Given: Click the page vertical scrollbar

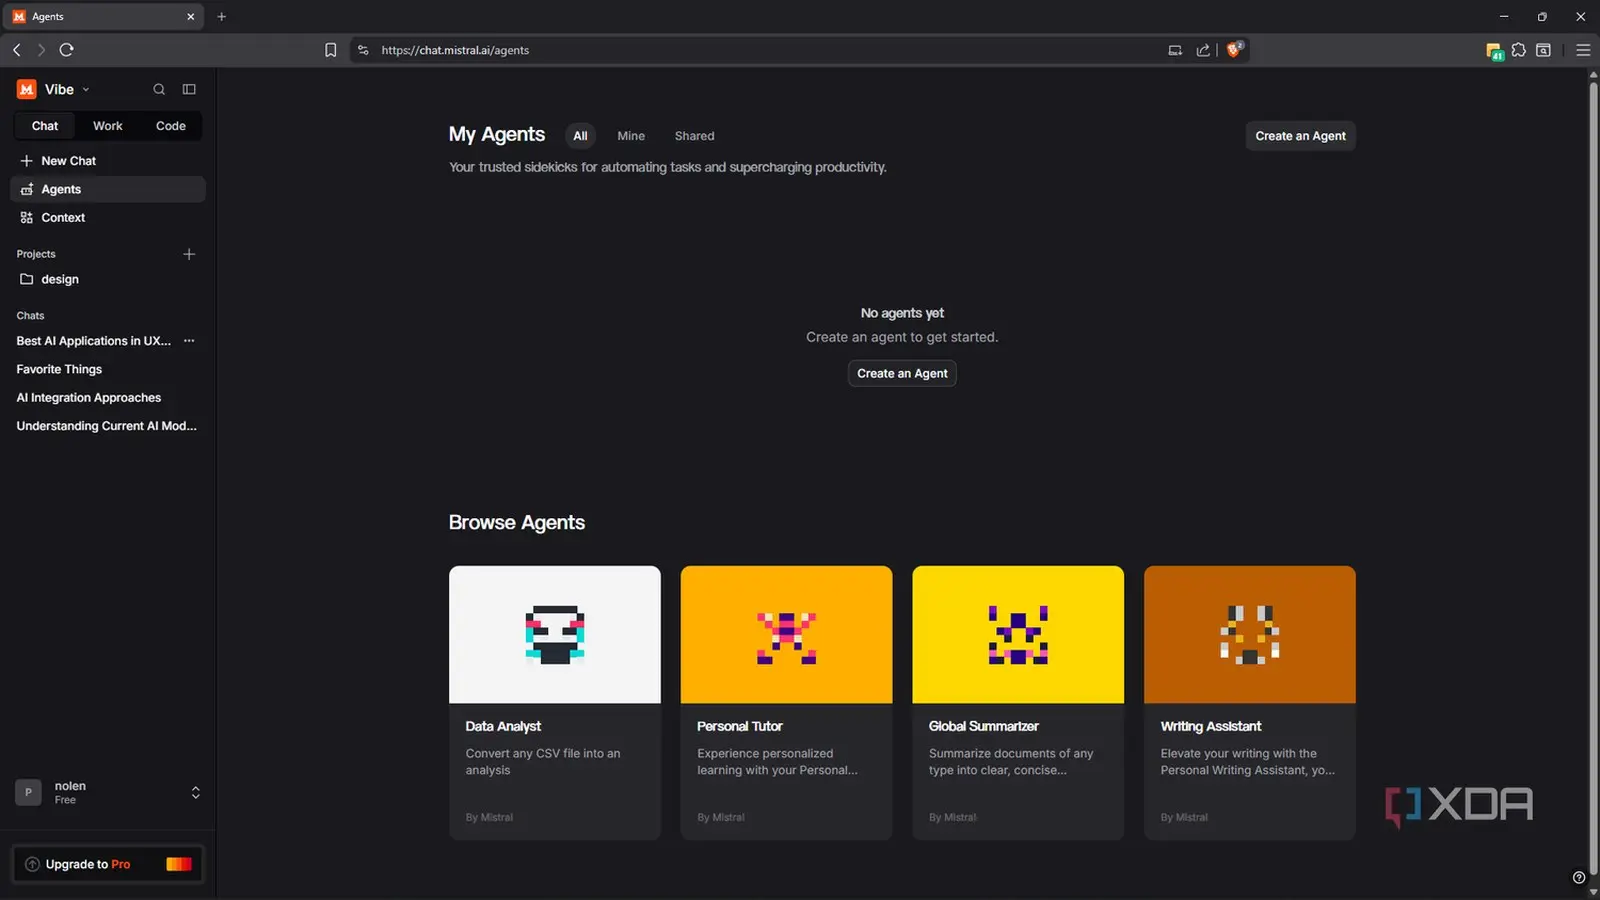Looking at the screenshot, I should click(x=1593, y=480).
